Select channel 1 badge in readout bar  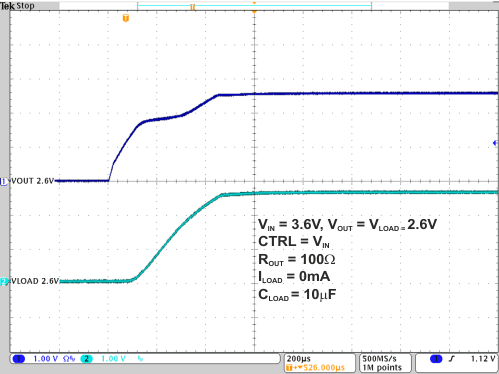(x=18, y=359)
